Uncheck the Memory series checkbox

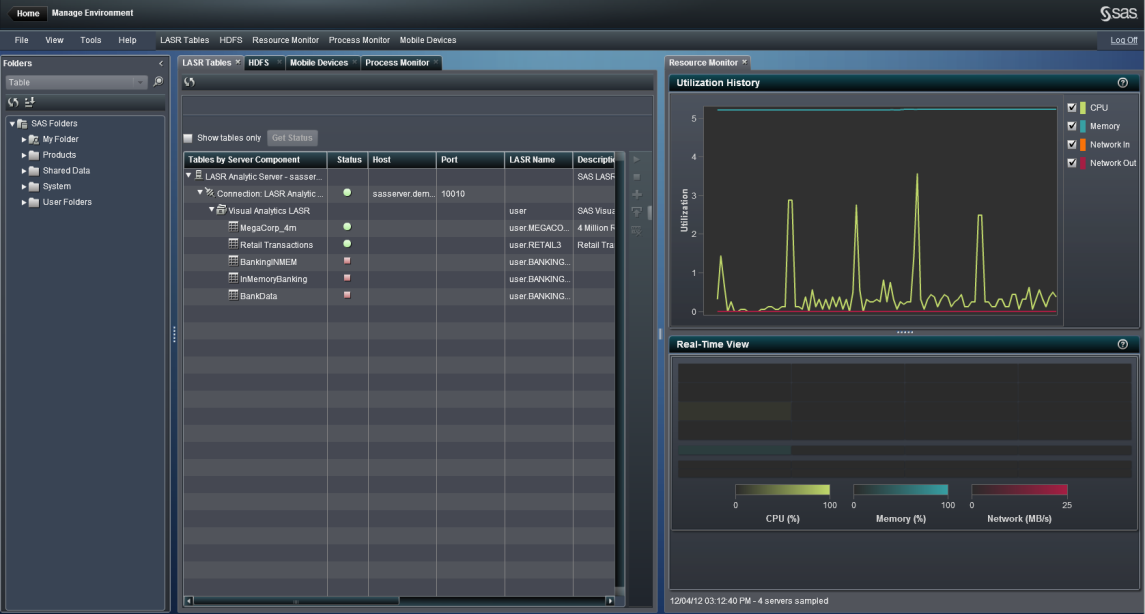pos(1072,126)
